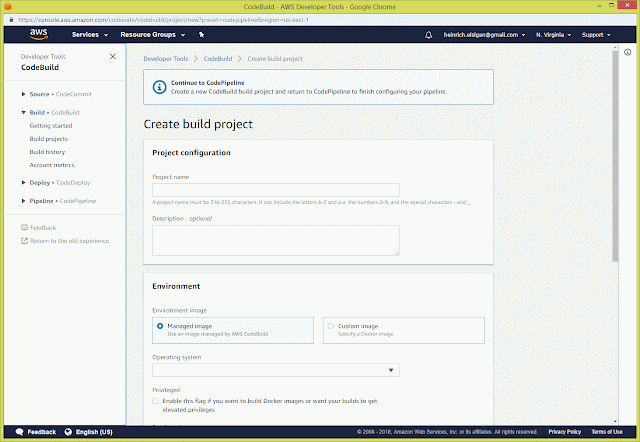640x442 pixels.
Task: Select the Managed image radio option
Action: 160,326
